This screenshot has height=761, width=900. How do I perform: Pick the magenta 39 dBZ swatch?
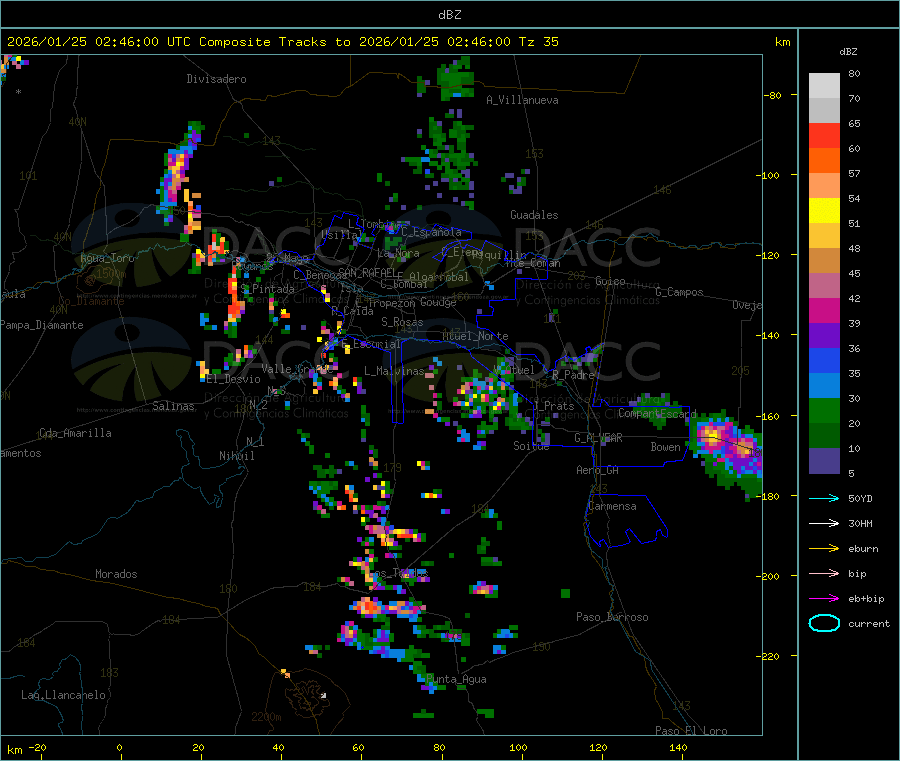824,310
